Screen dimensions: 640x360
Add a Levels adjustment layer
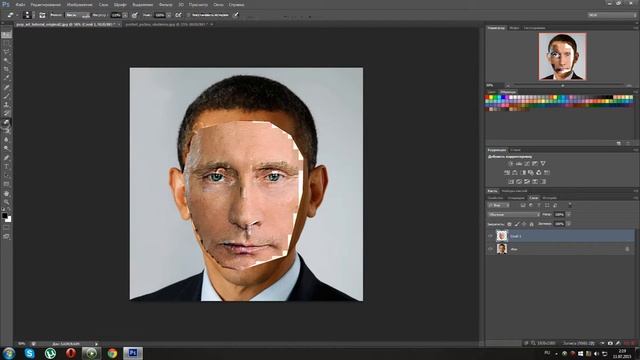(519, 164)
